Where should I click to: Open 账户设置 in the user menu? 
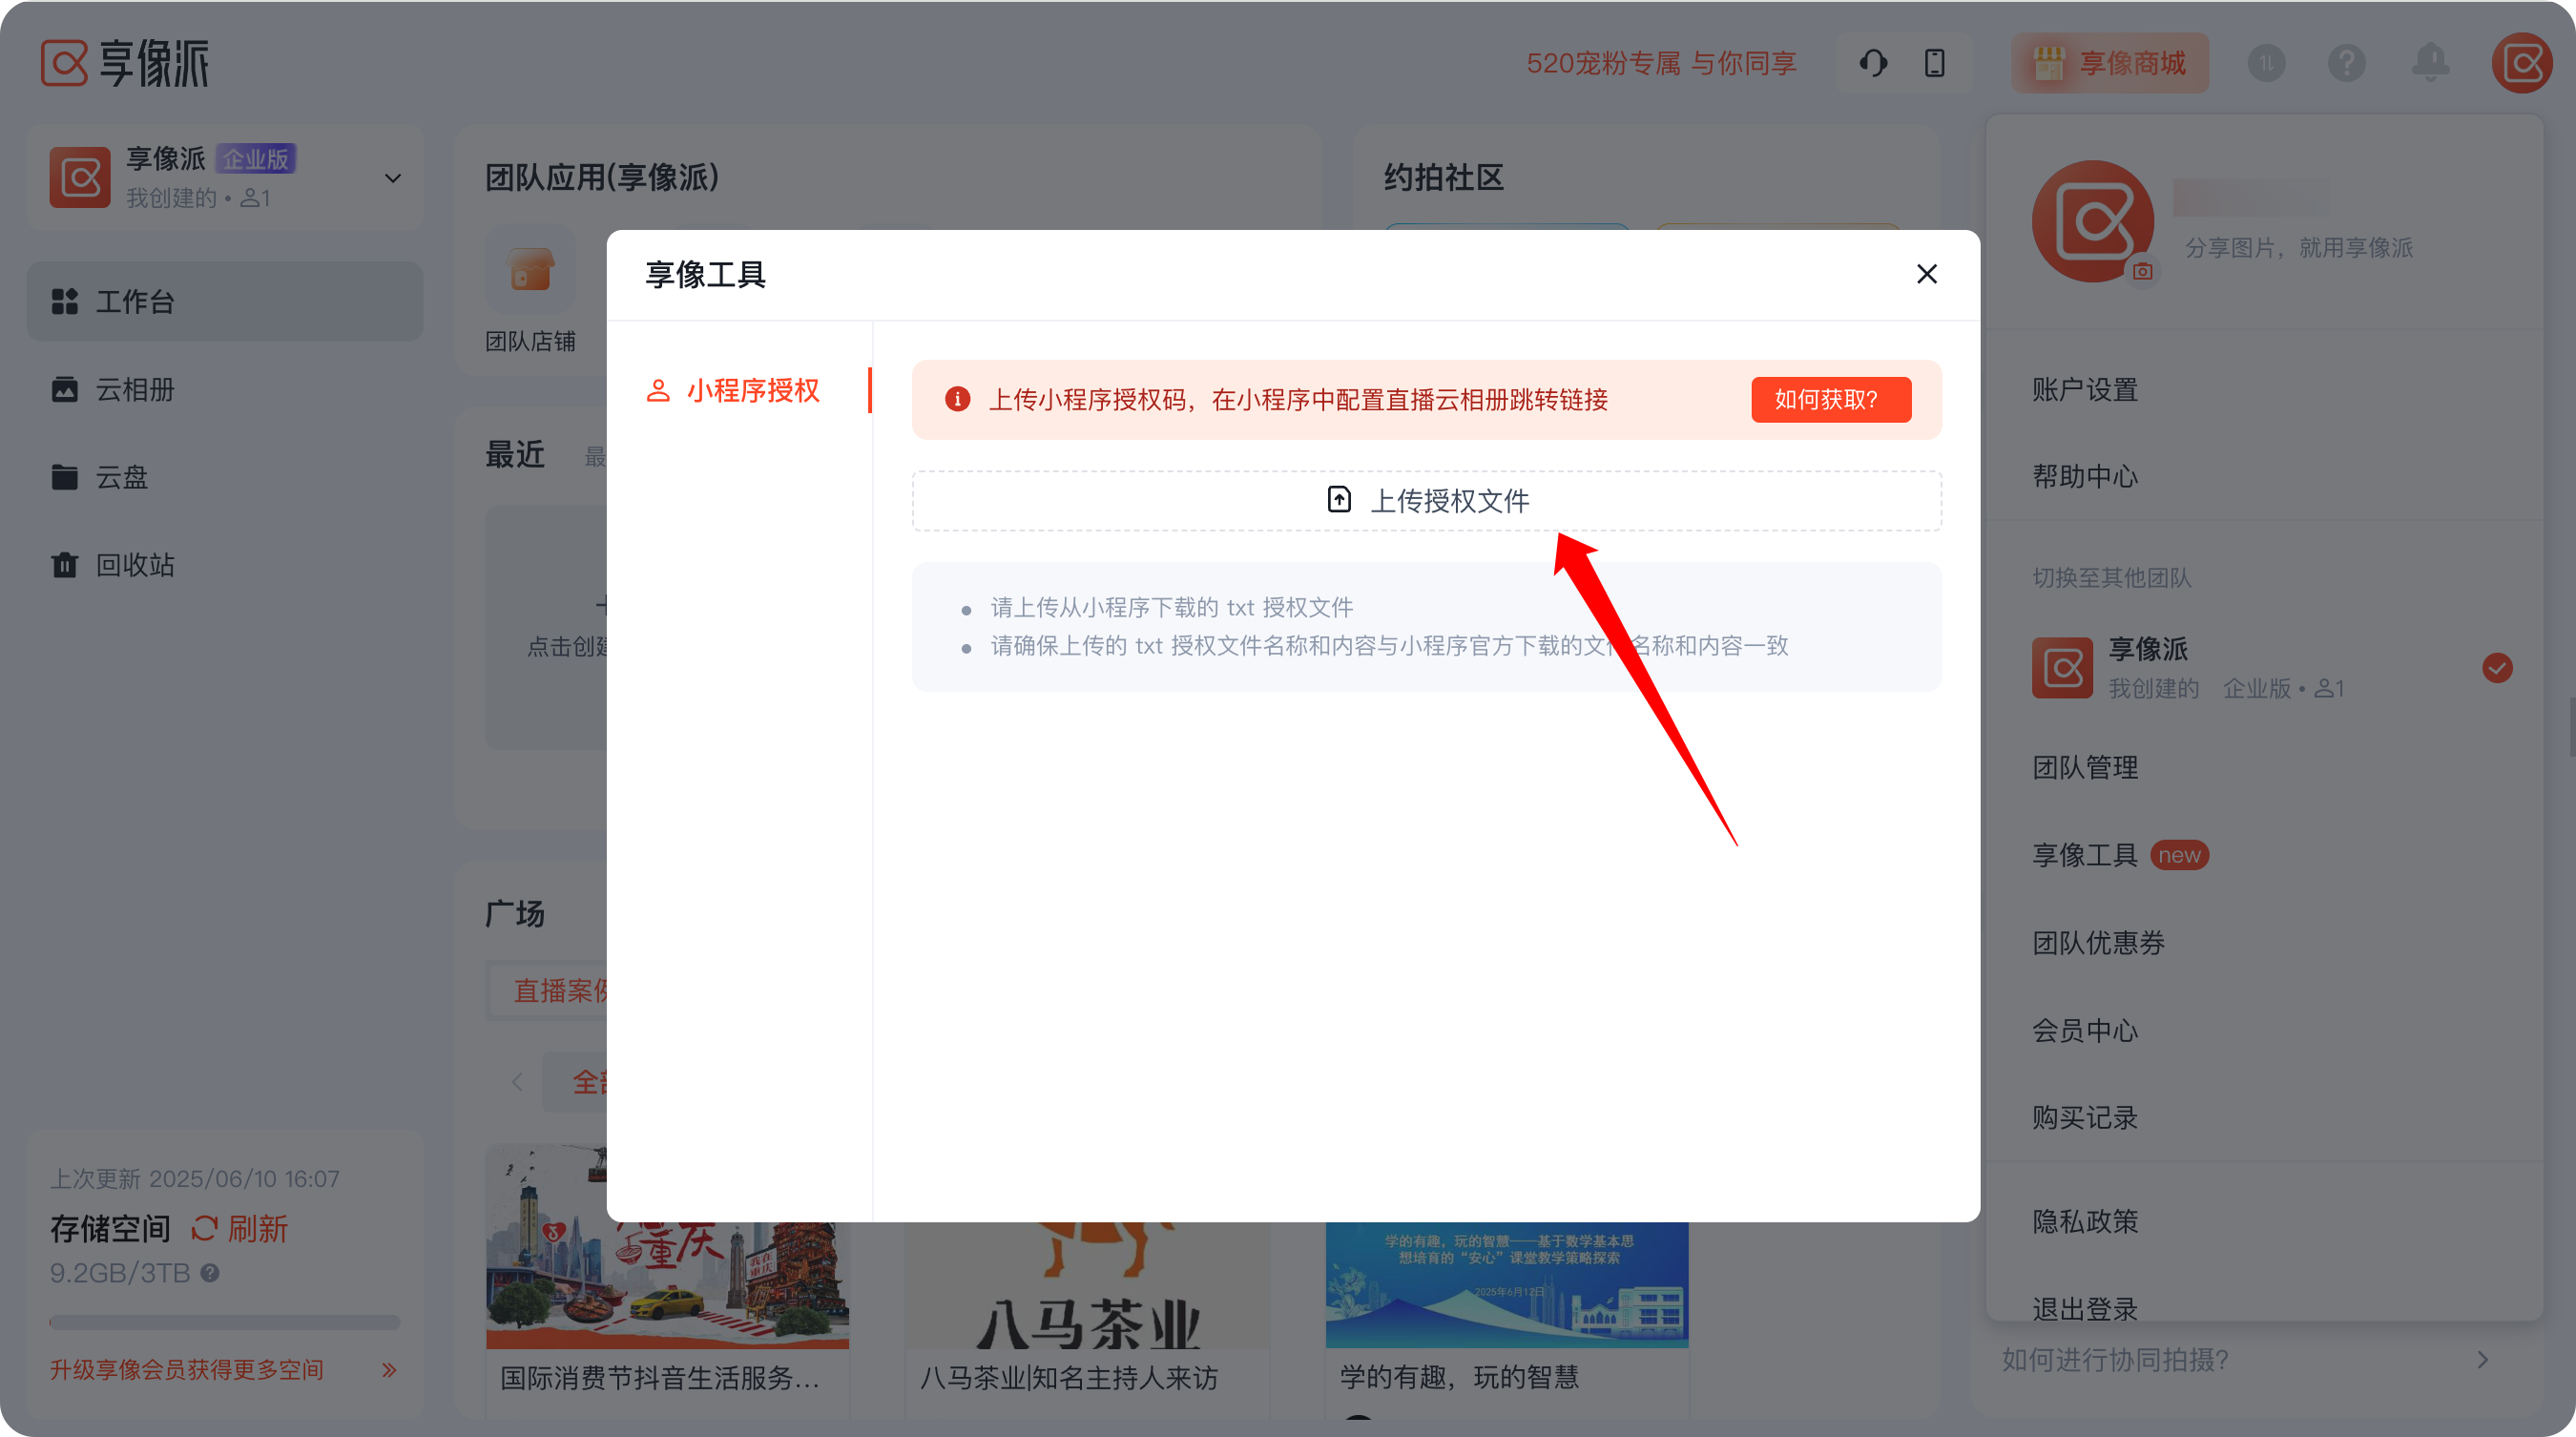[2085, 389]
